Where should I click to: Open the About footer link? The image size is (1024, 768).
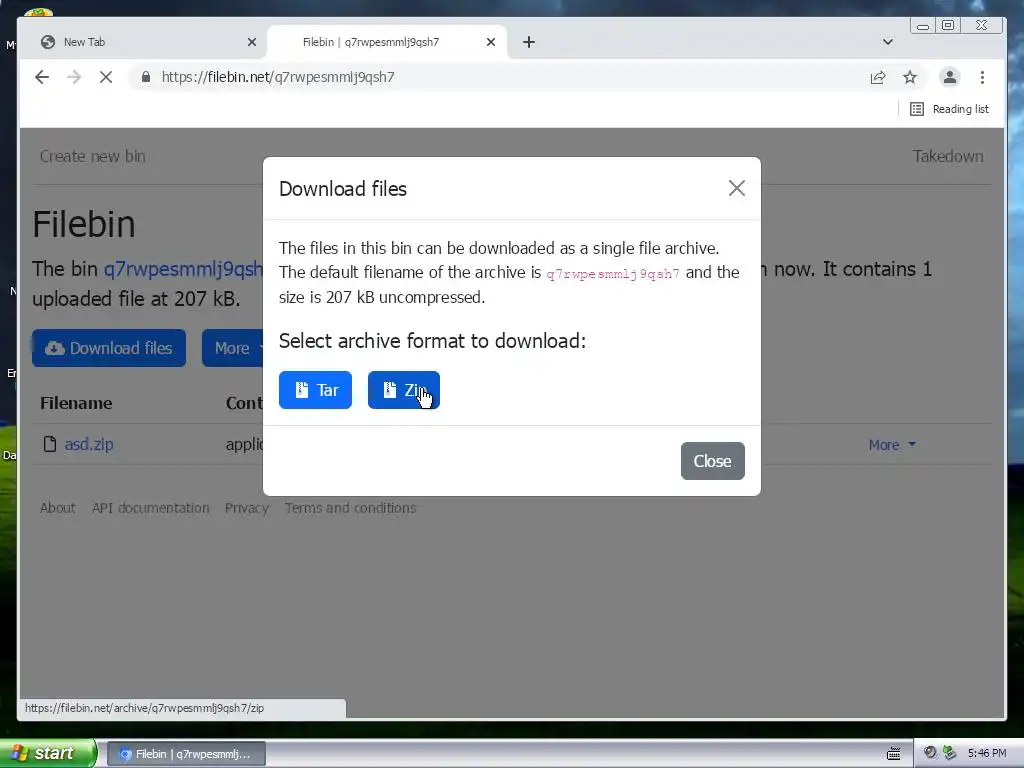(x=57, y=508)
